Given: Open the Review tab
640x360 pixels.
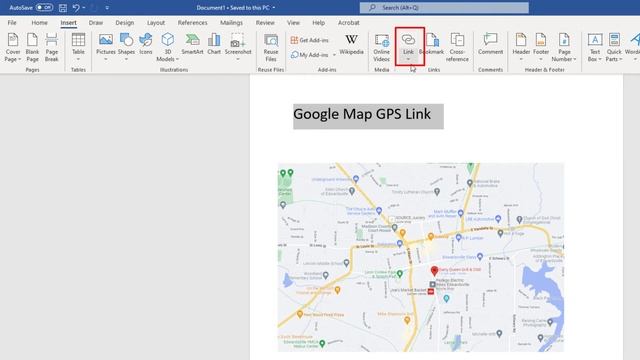Looking at the screenshot, I should (x=265, y=23).
